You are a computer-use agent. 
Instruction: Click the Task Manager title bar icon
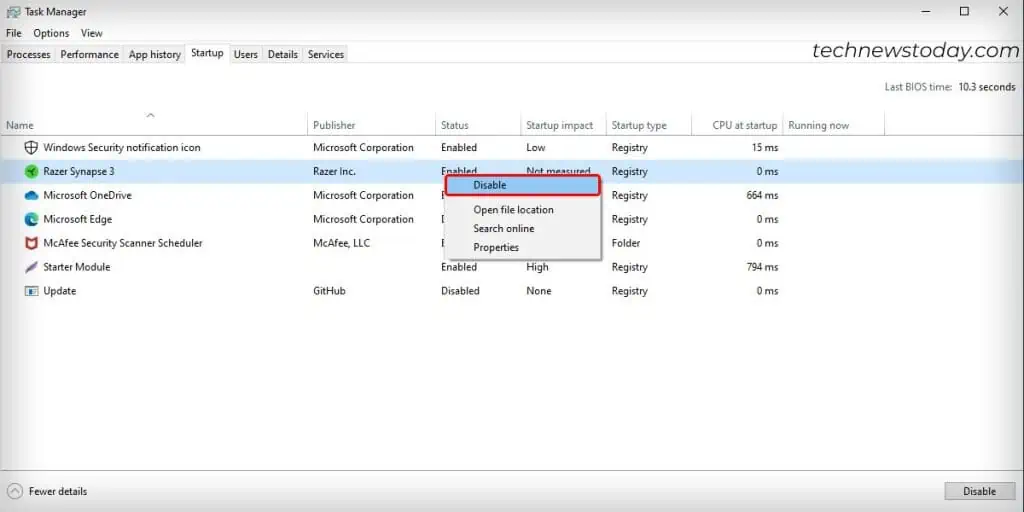(x=13, y=12)
